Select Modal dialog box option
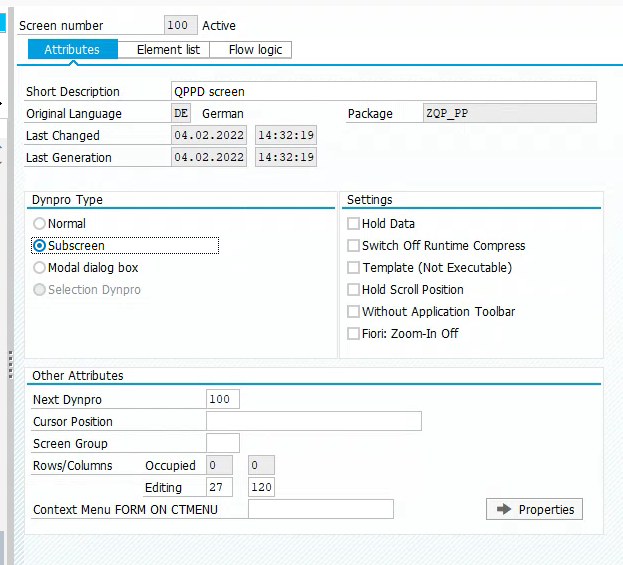Screen dimensions: 623x565 click(40, 268)
